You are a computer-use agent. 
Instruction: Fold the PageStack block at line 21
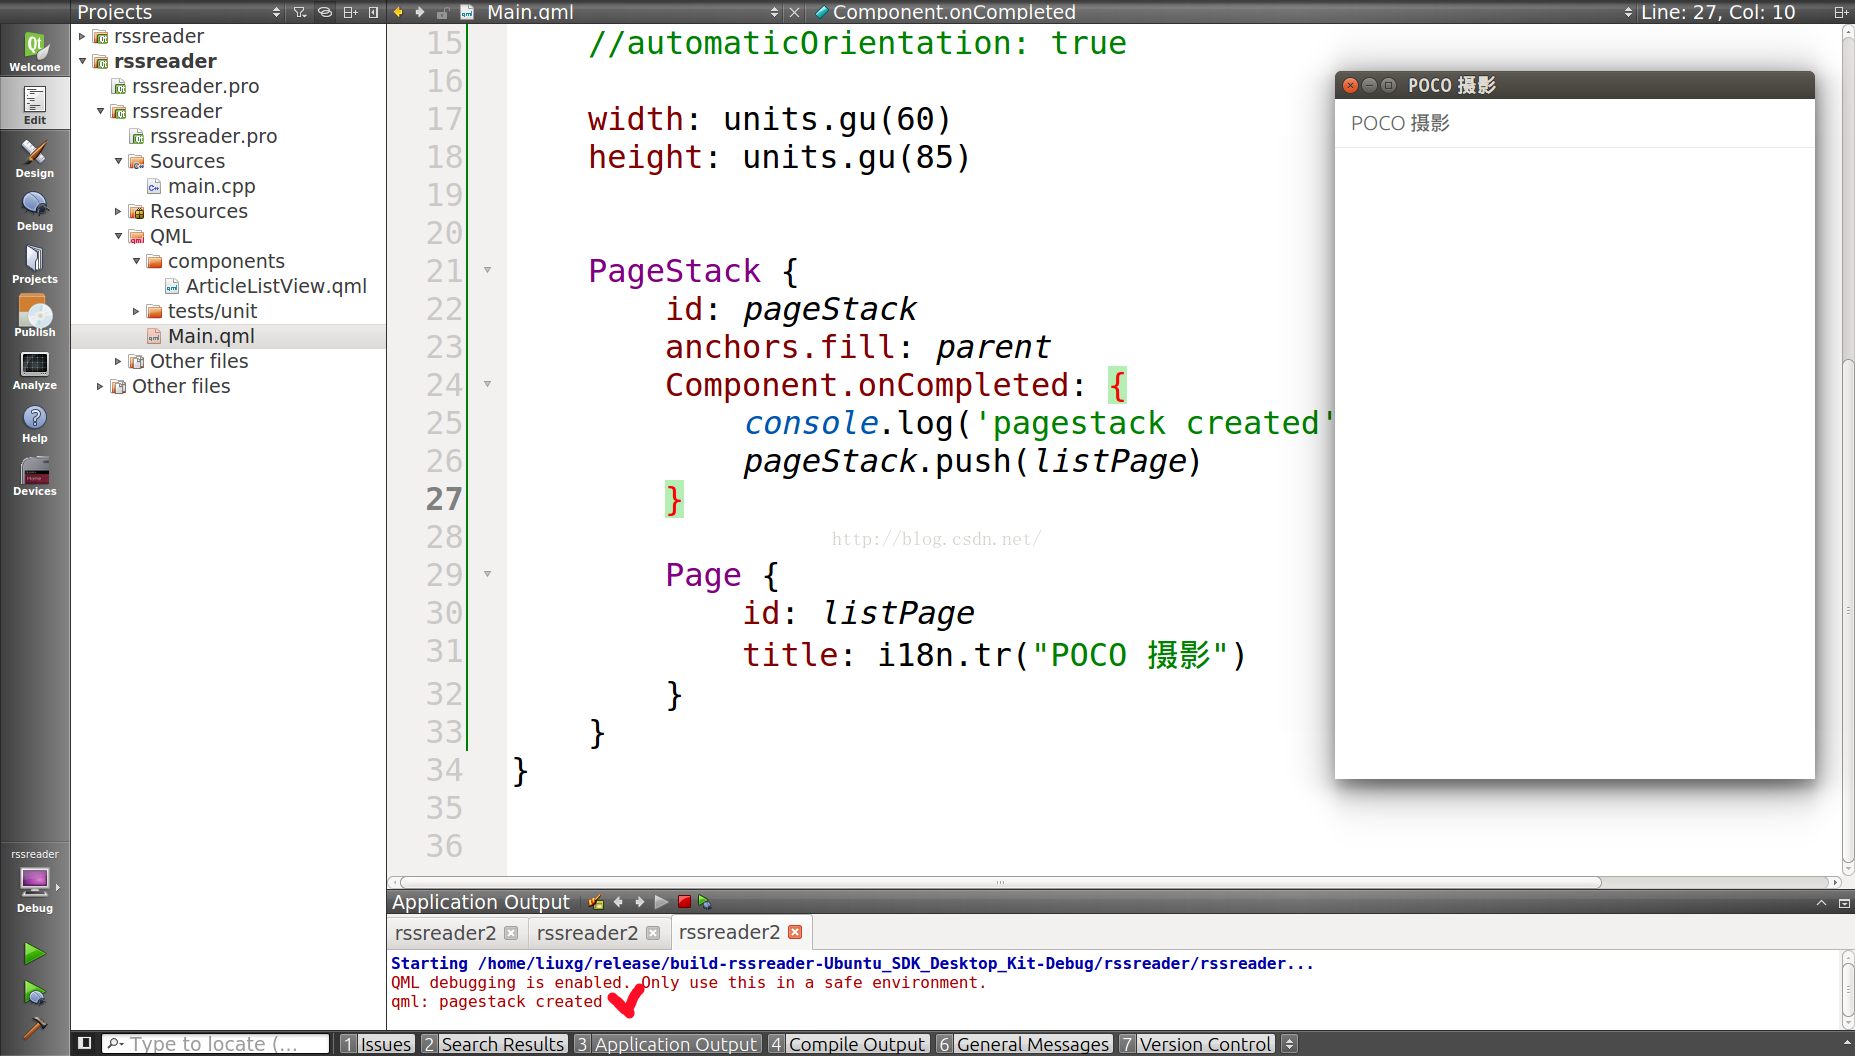[487, 270]
